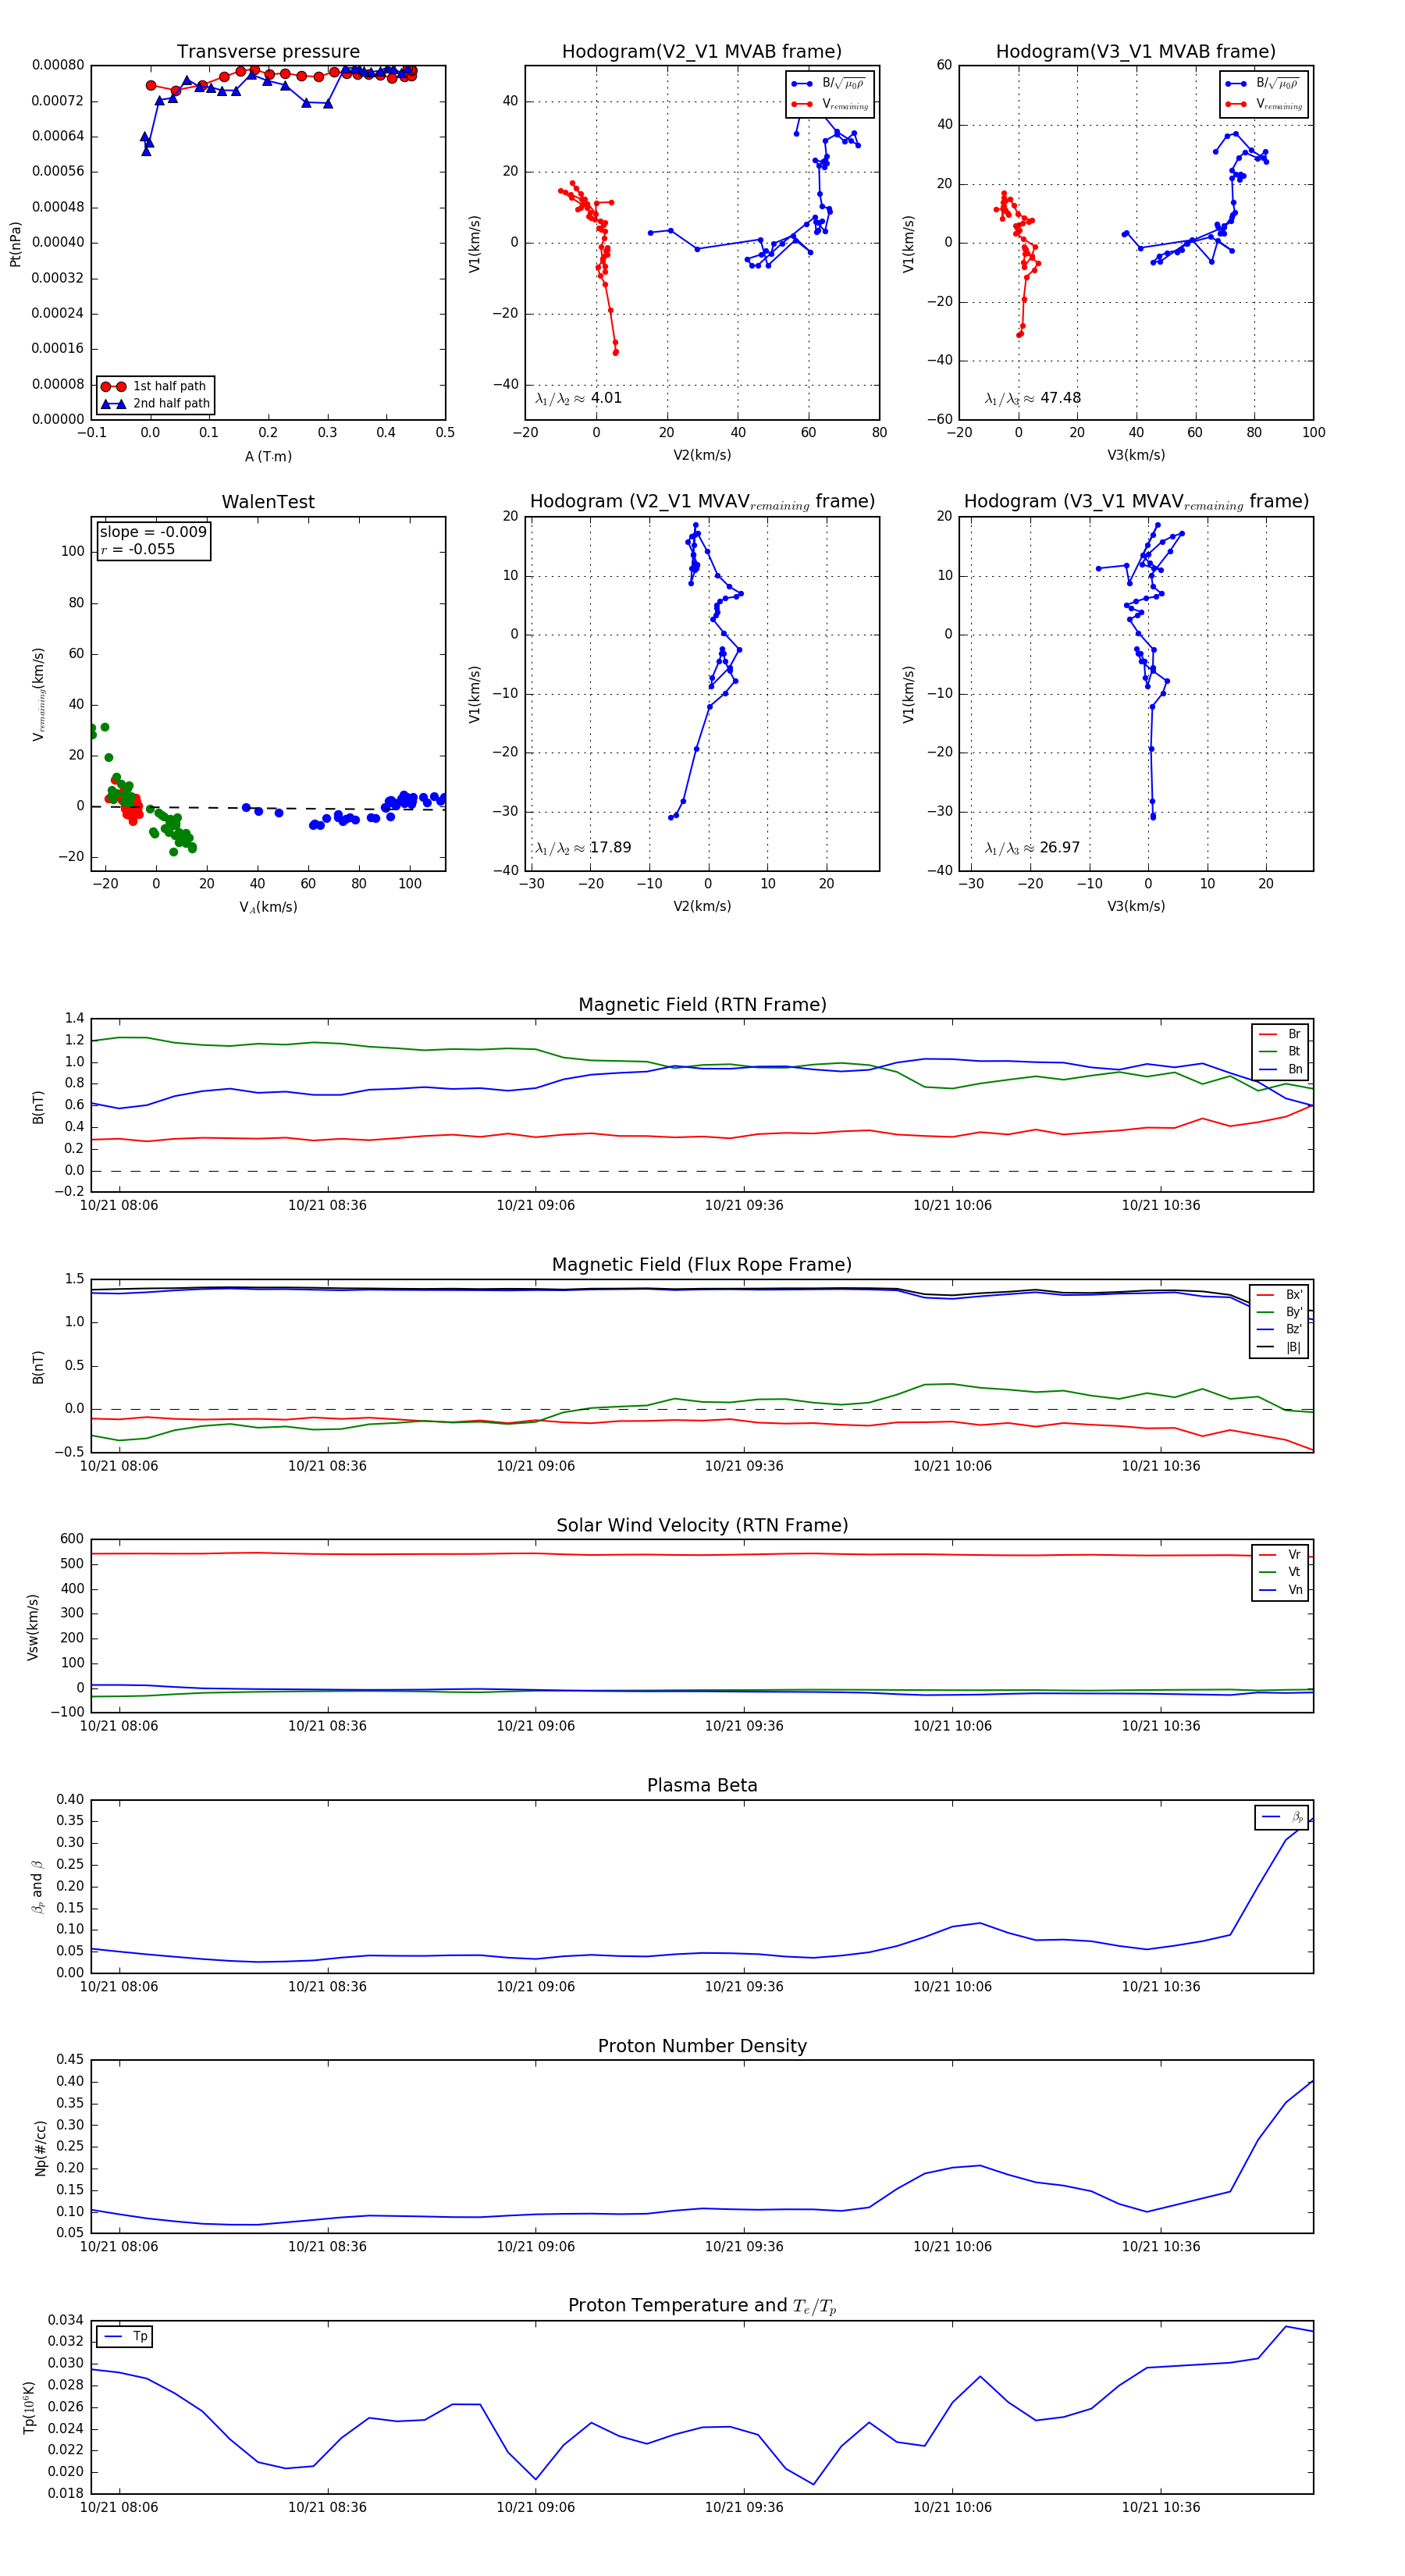This screenshot has height=2576, width=1405.
Task: Click the 'Magnetic Field (Flux Rope Frame)' title
Action: 702,1265
